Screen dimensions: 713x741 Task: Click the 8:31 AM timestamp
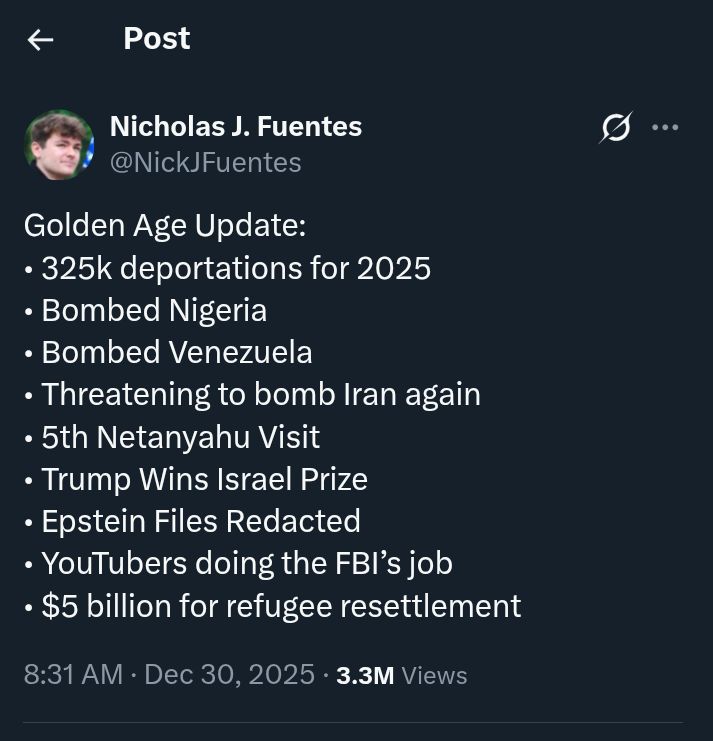73,674
